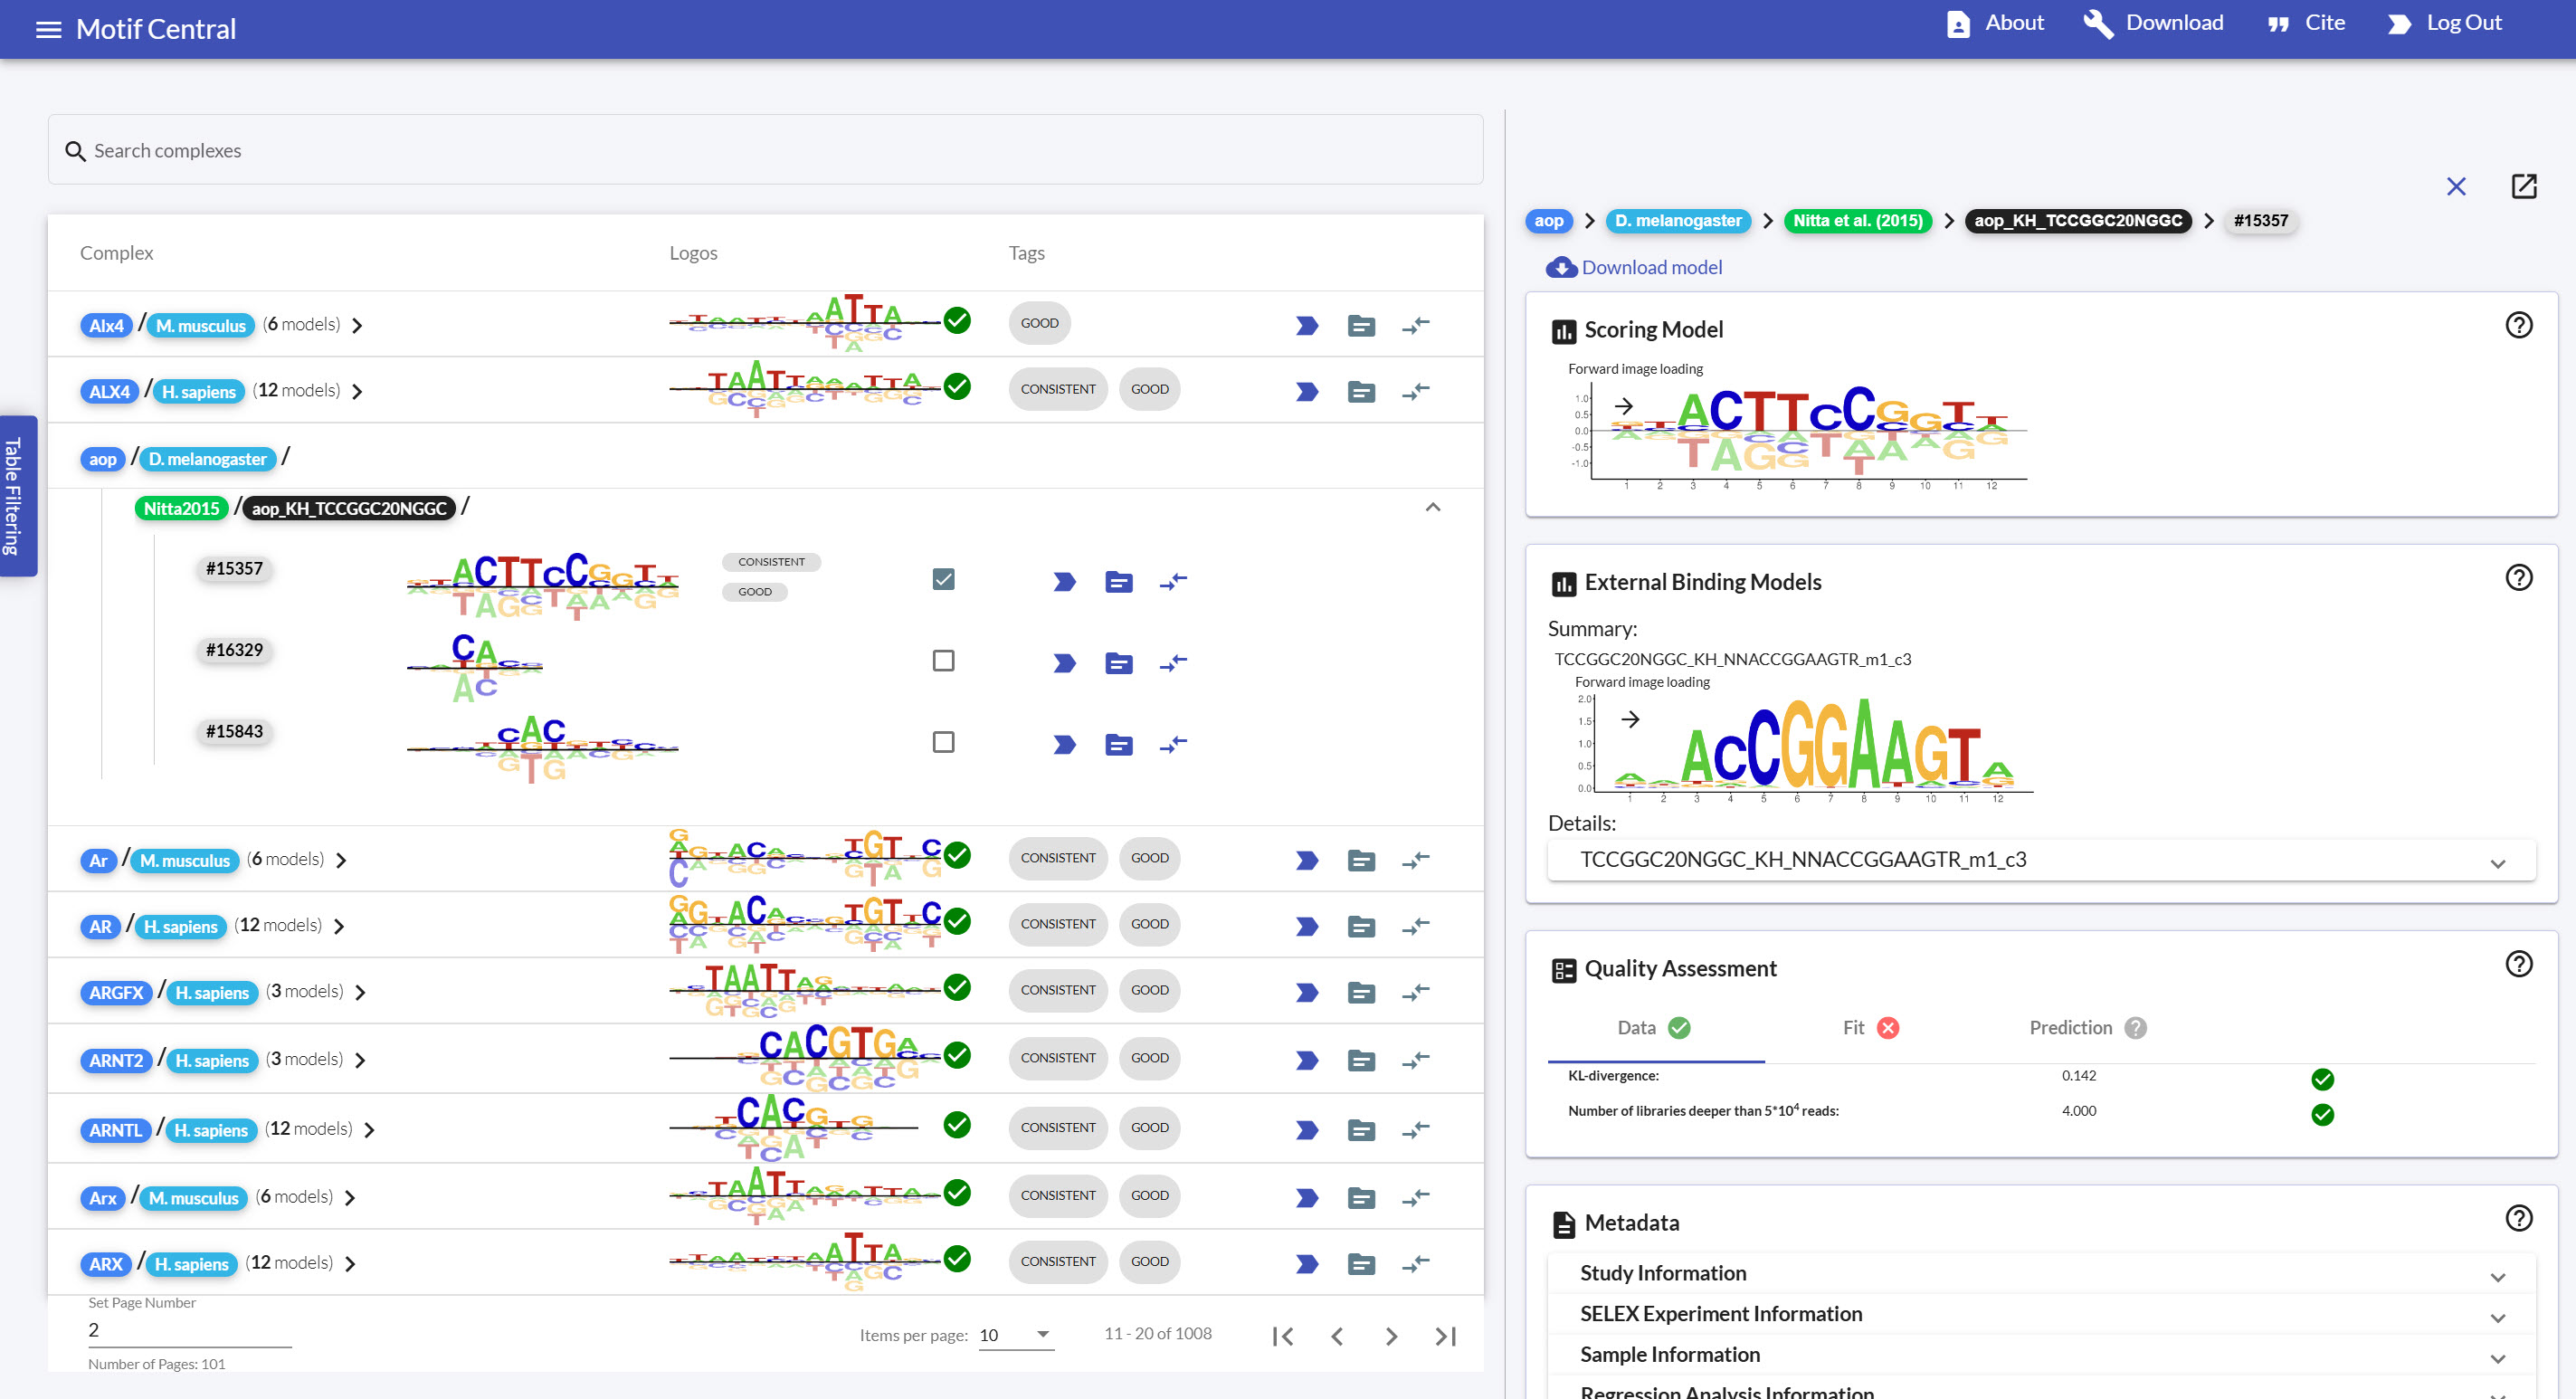Check the checkbox for model #16329
The height and width of the screenshot is (1399, 2576).
point(943,661)
